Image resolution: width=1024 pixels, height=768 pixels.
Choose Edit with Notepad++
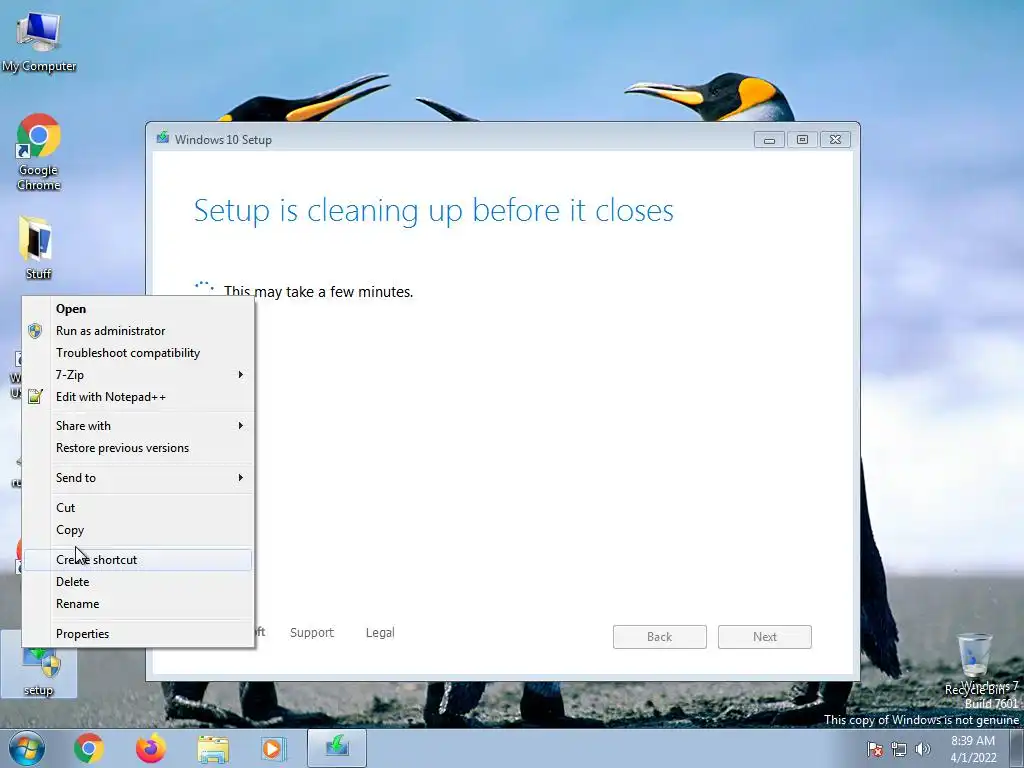point(137,396)
